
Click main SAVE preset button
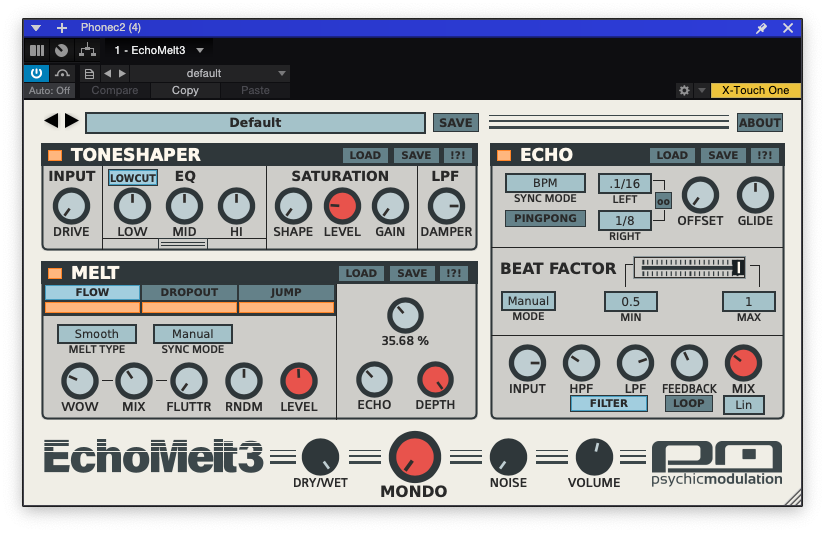point(456,123)
